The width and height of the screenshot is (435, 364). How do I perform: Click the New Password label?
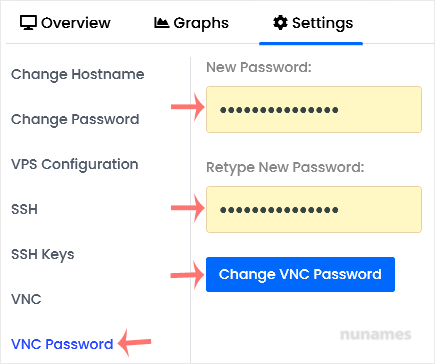point(259,67)
